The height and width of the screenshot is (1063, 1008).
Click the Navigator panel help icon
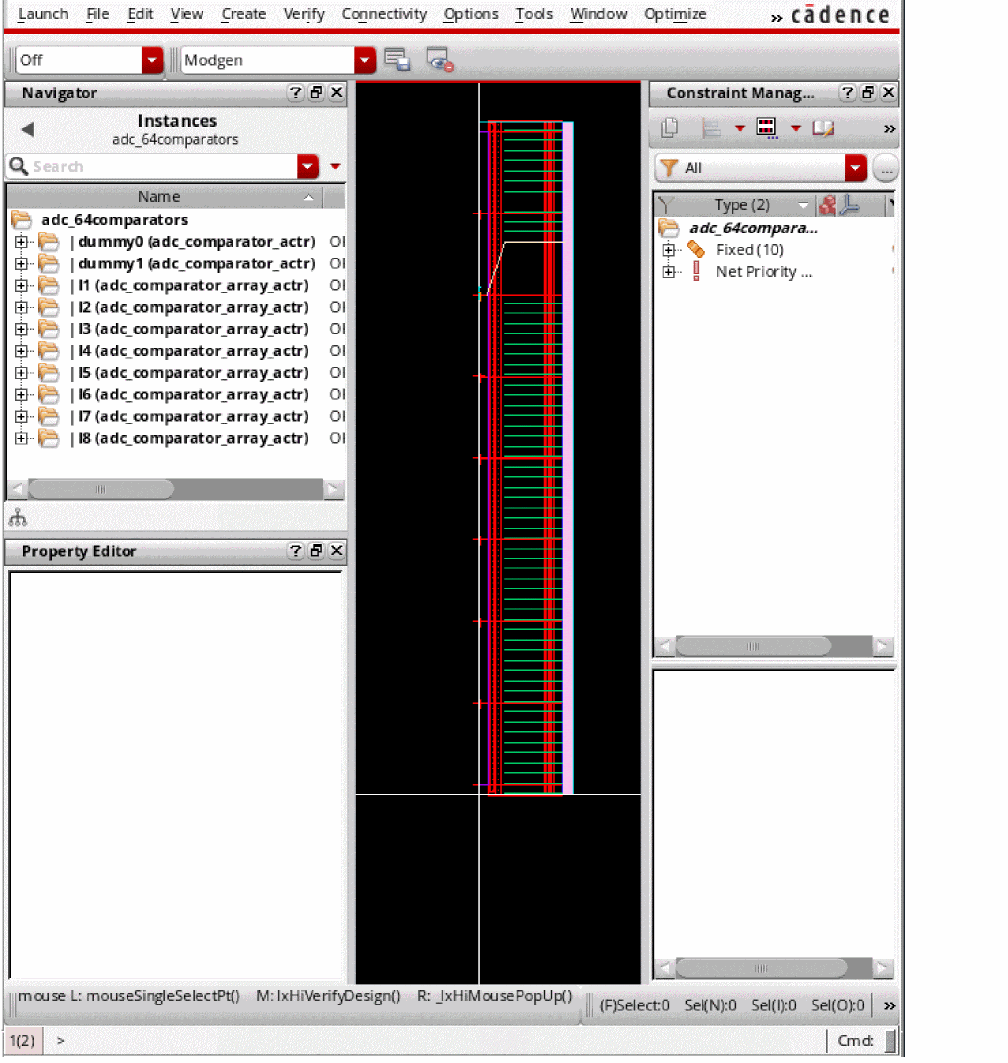pos(296,93)
